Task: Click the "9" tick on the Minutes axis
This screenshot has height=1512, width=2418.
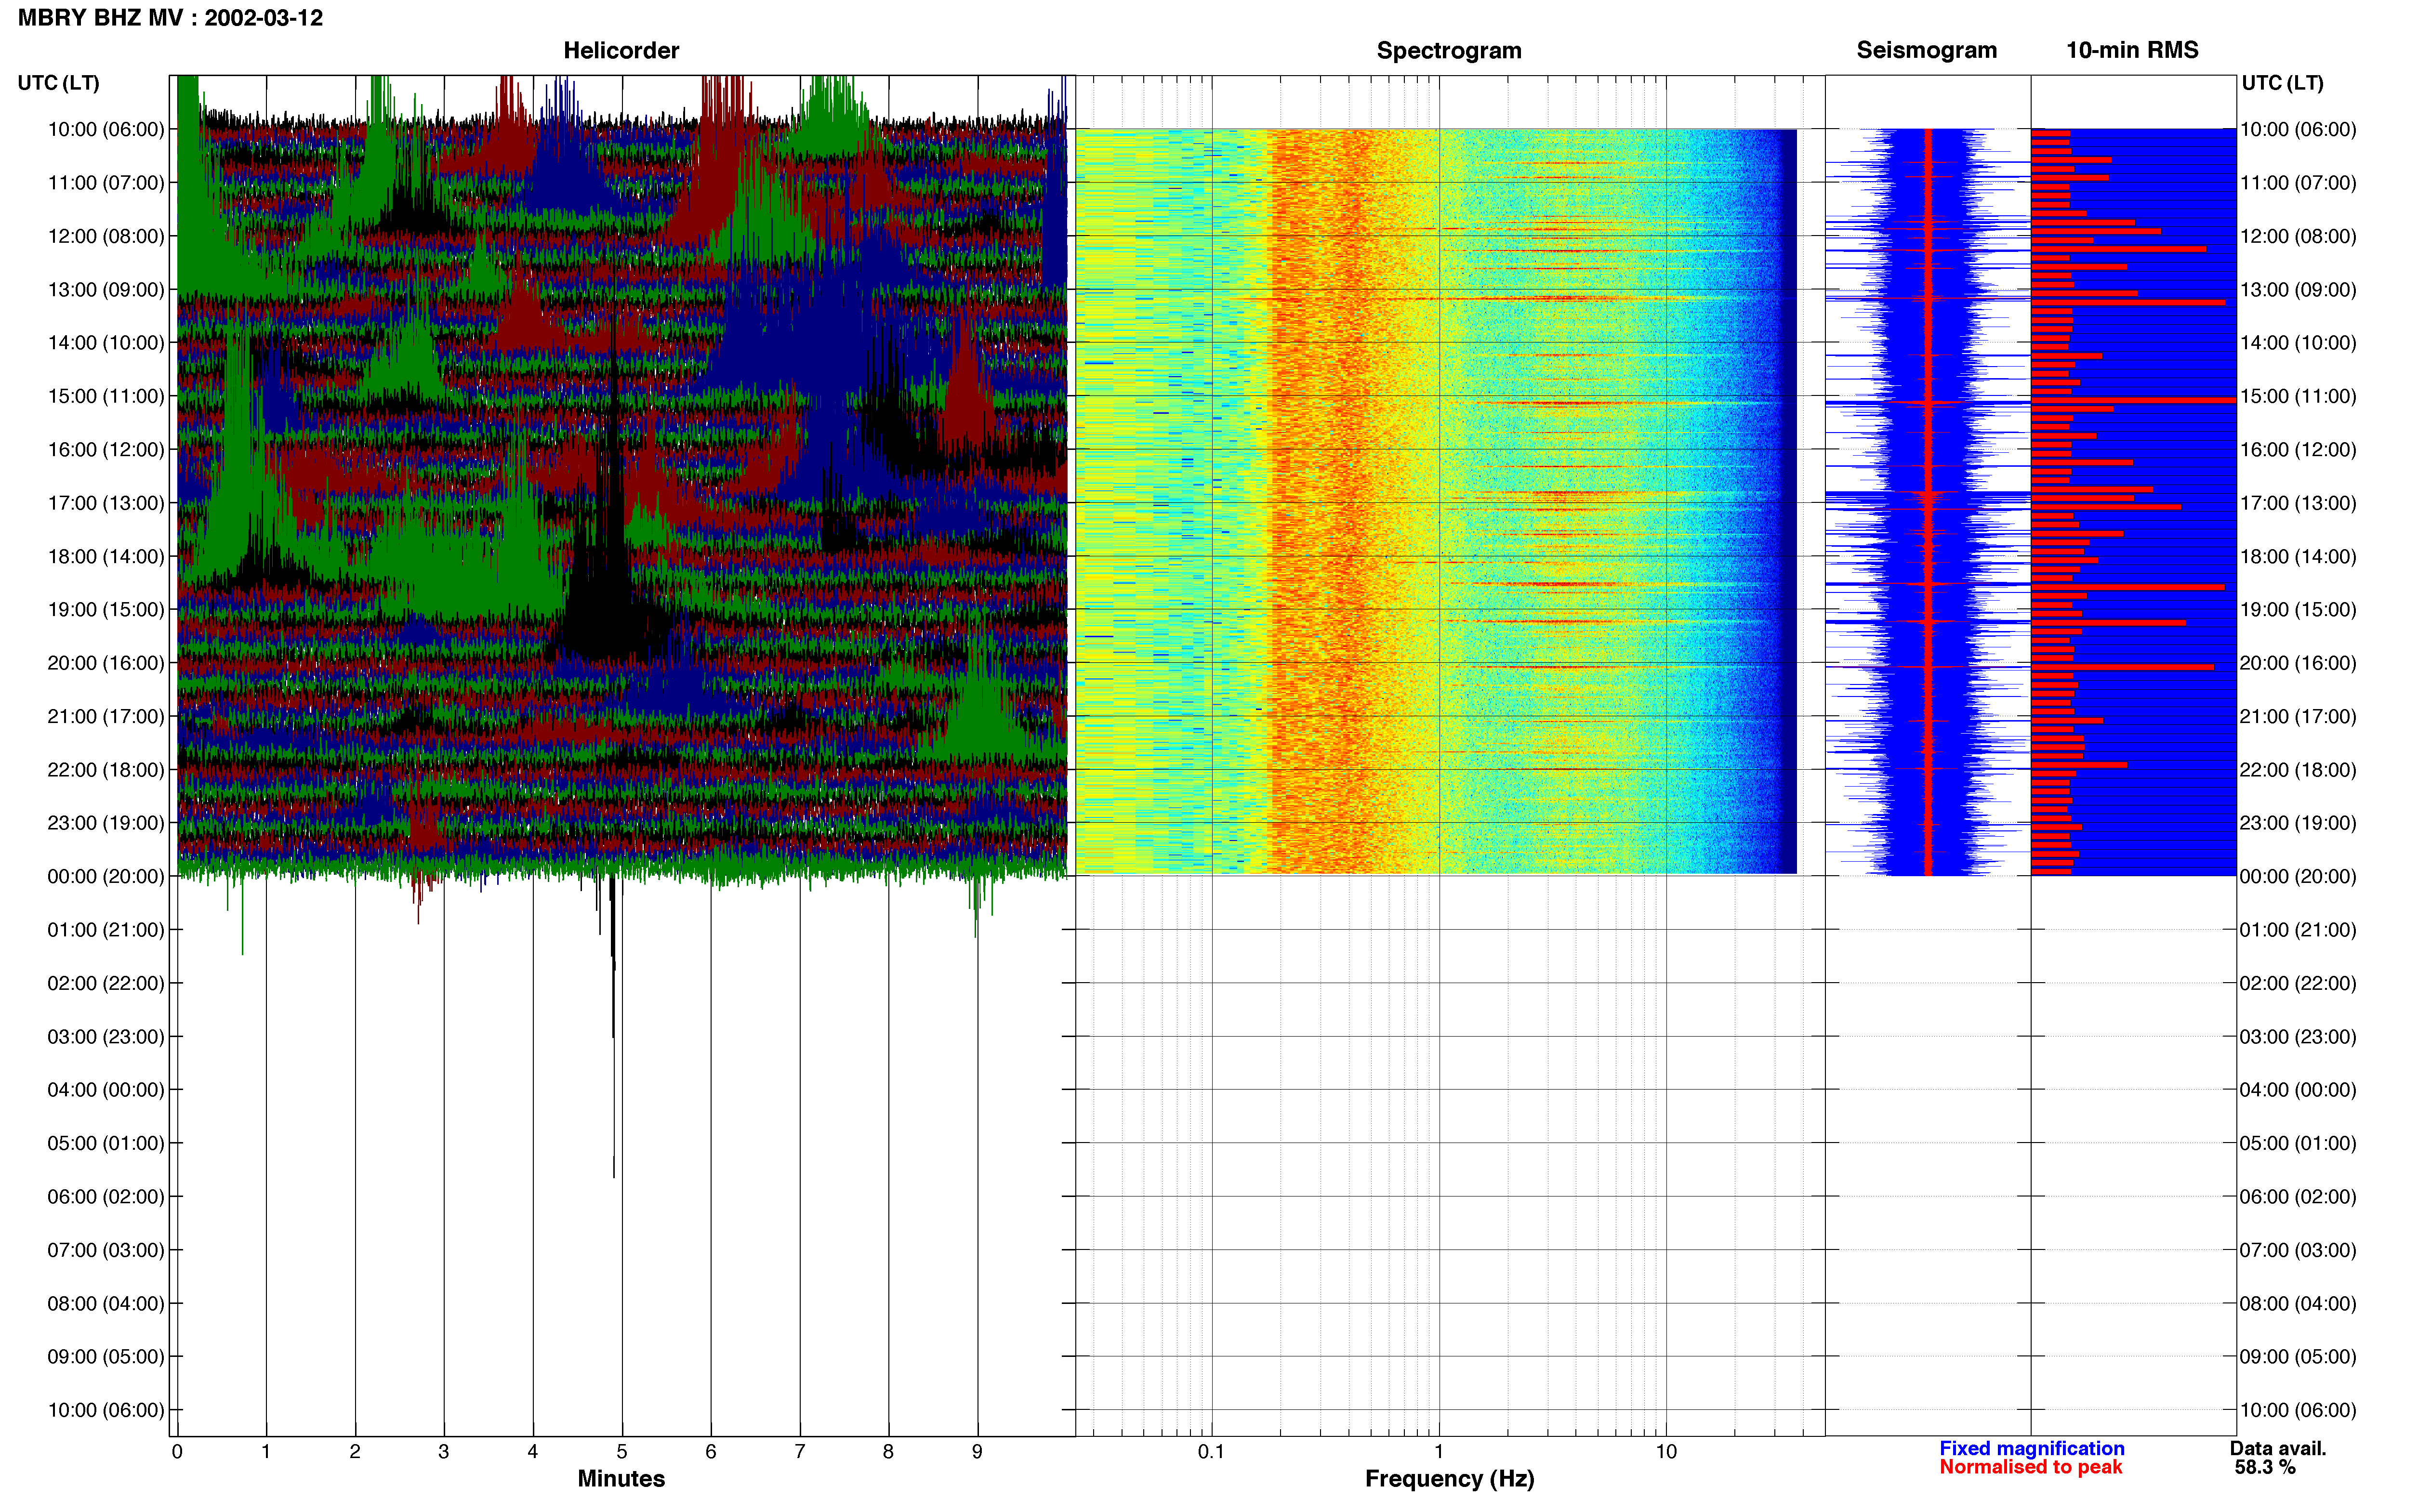Action: tap(977, 1451)
